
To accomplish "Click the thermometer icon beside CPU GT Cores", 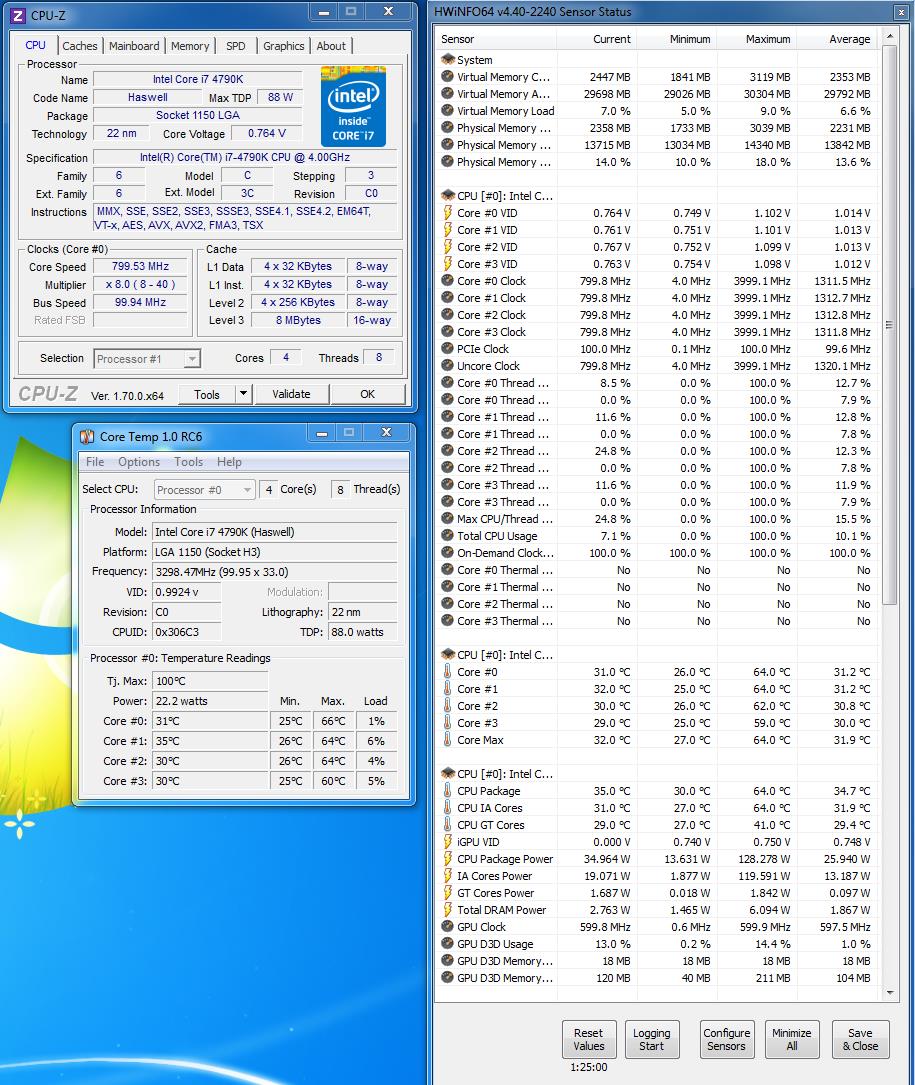I will [448, 825].
